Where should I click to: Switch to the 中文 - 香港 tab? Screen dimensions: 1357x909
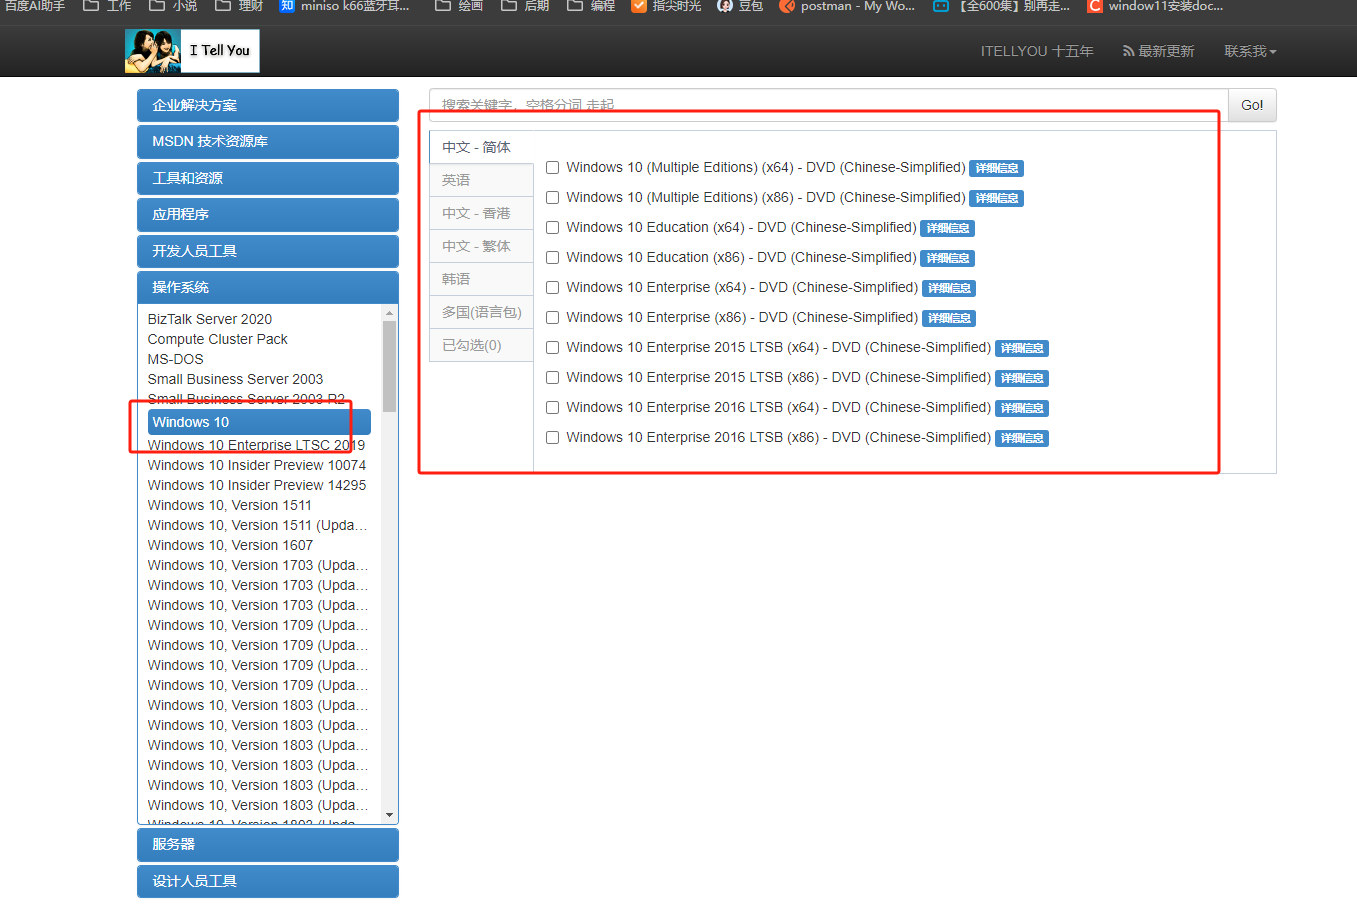[x=481, y=213]
